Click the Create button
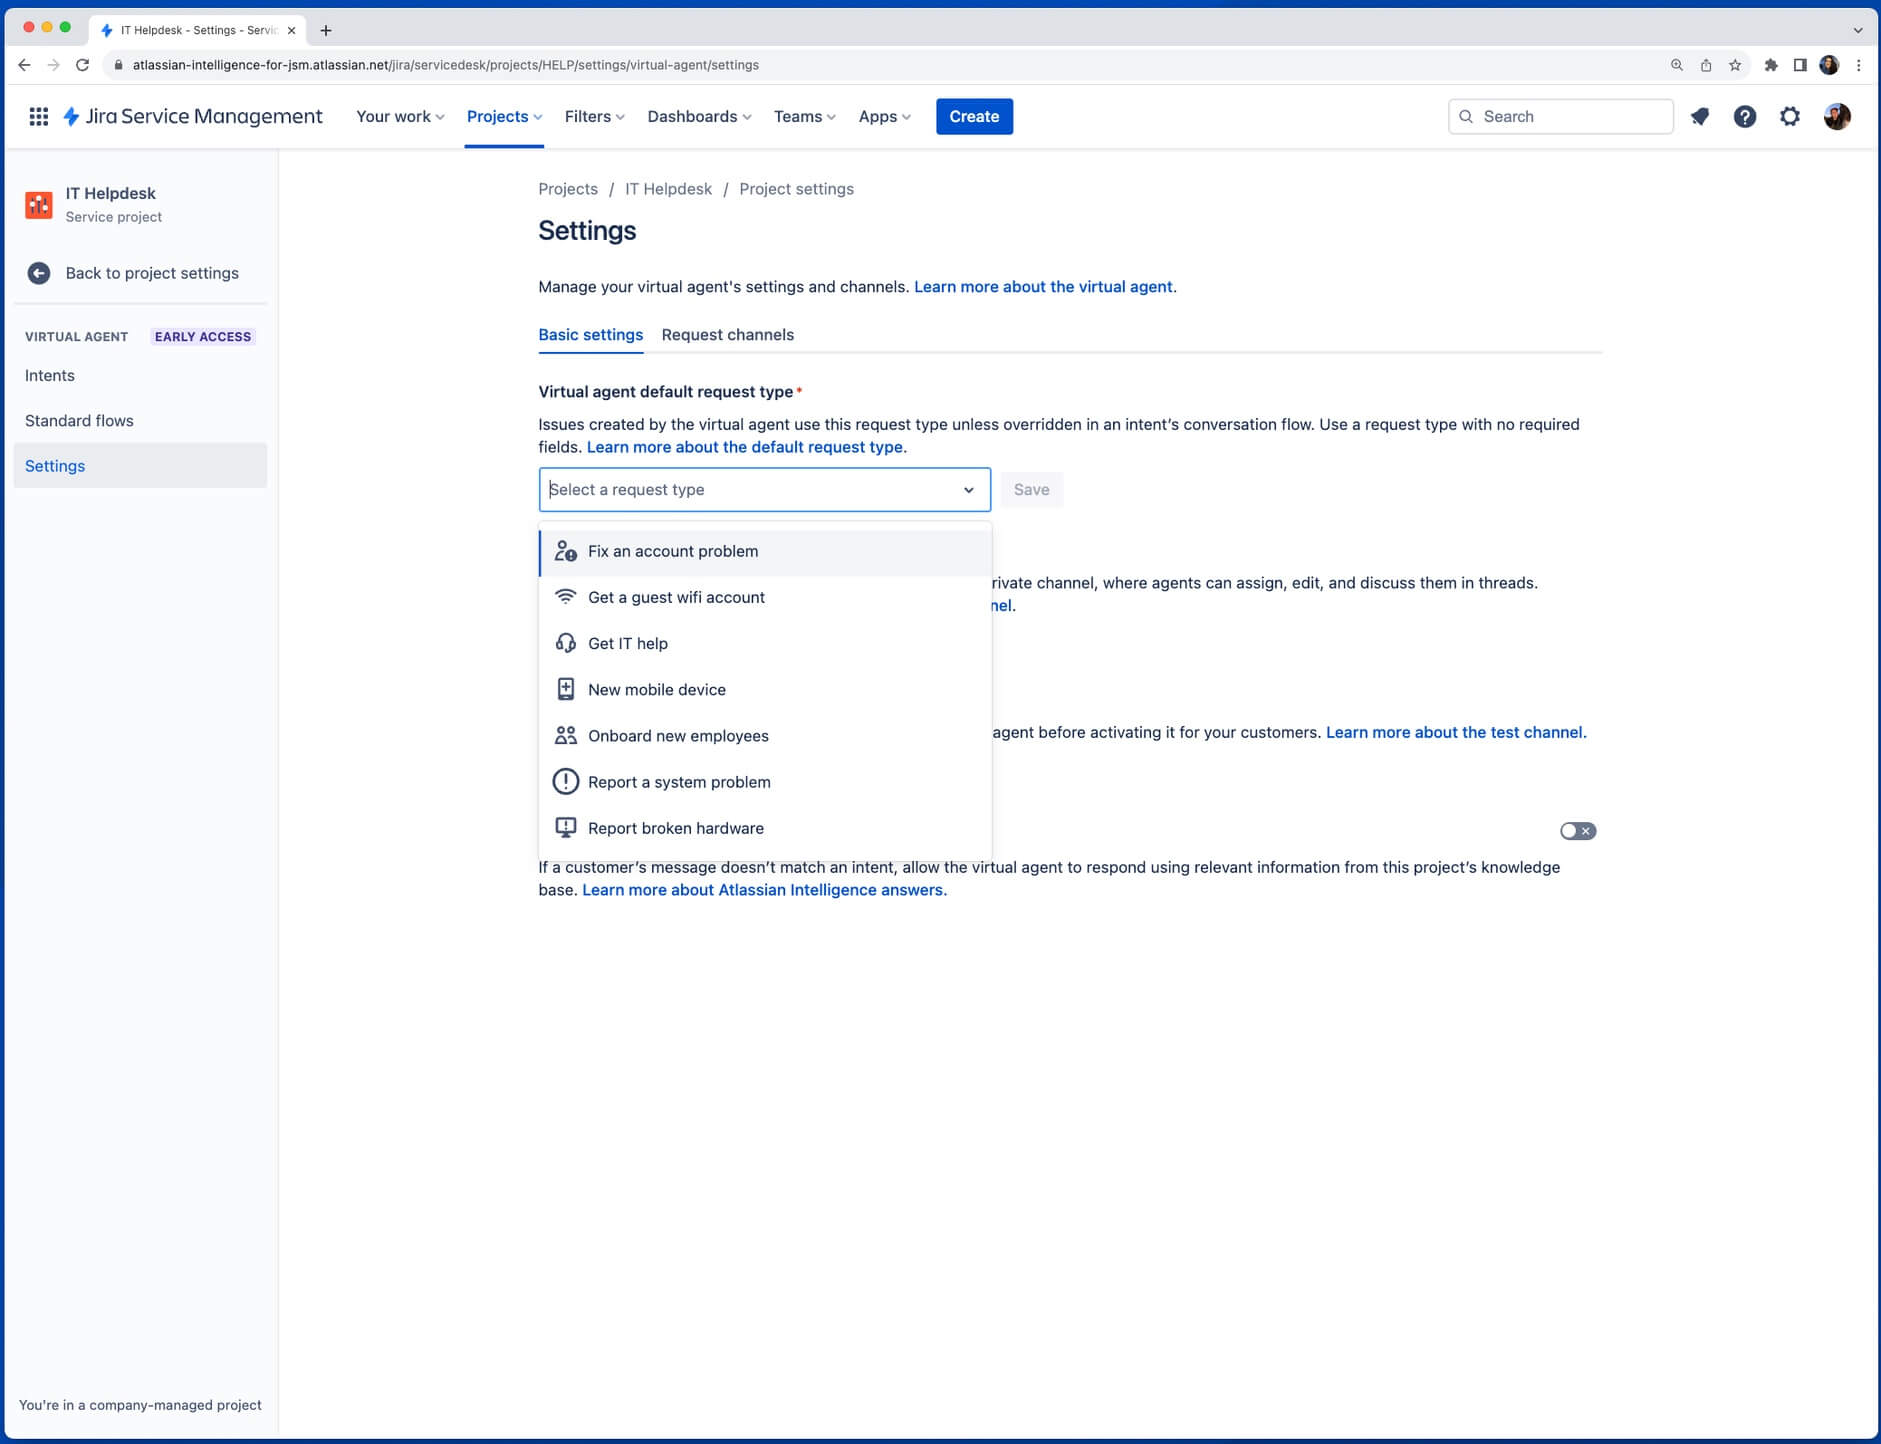1881x1444 pixels. tap(974, 116)
